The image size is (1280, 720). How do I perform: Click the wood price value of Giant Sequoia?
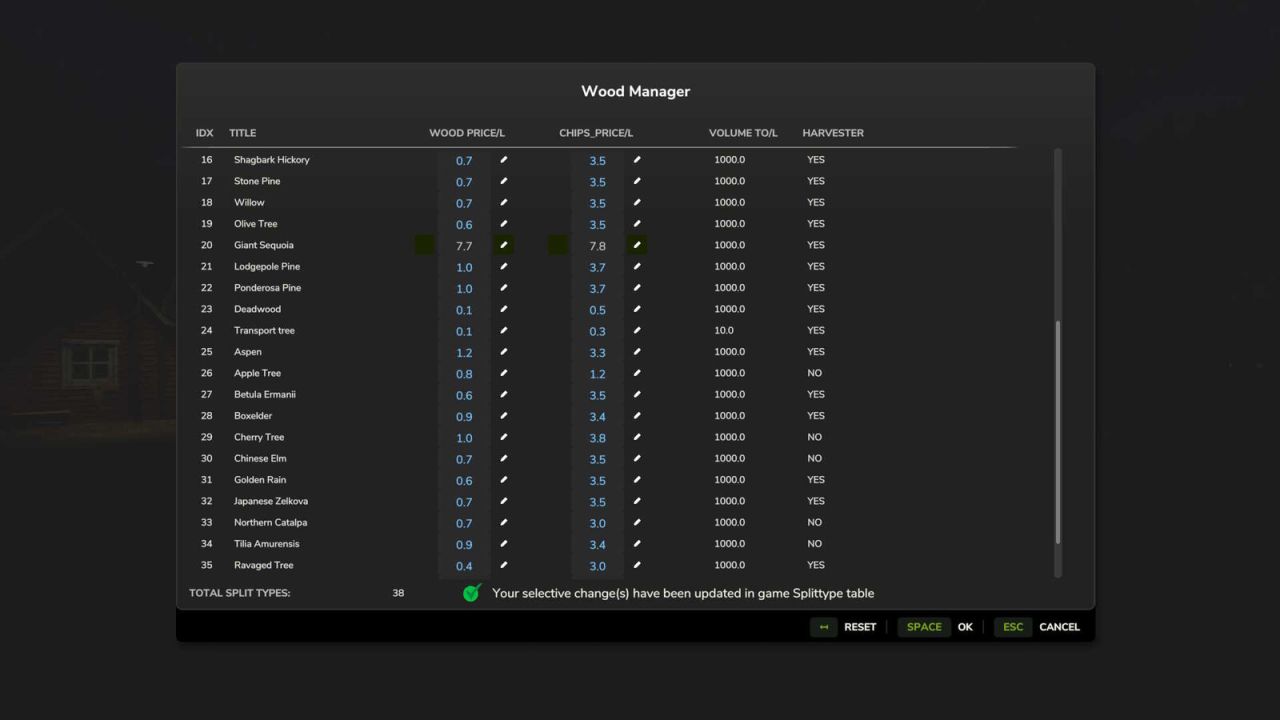coord(463,245)
